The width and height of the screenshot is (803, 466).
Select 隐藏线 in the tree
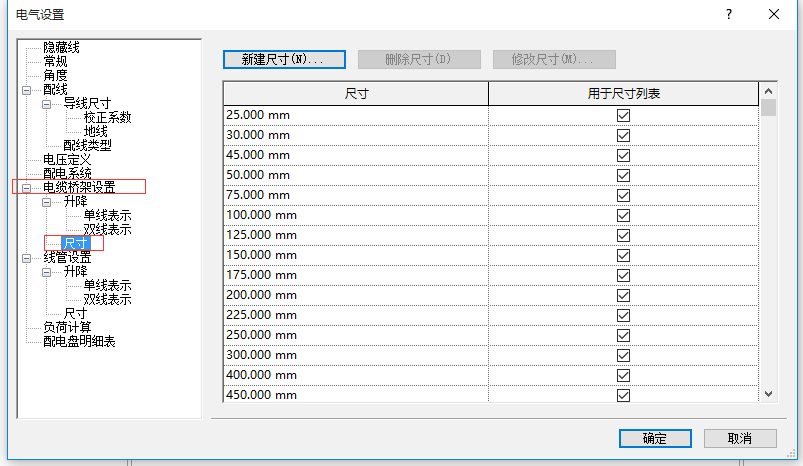(x=61, y=48)
